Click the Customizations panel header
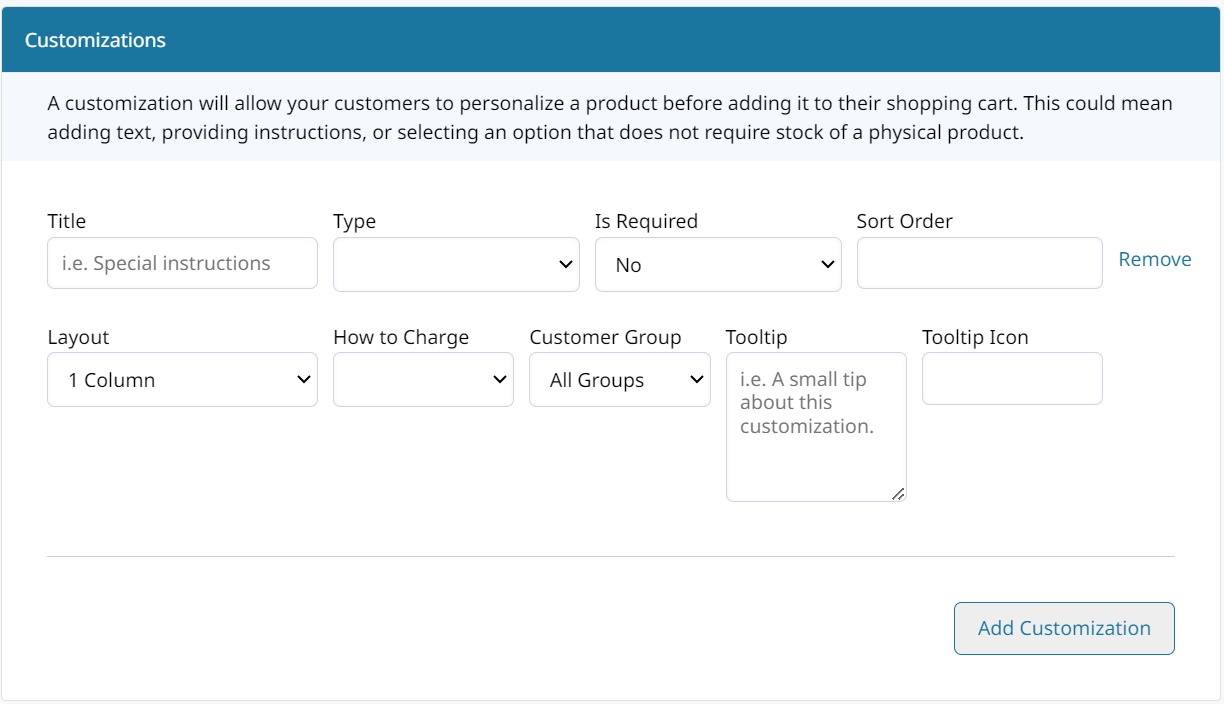The image size is (1224, 704). pyautogui.click(x=611, y=40)
